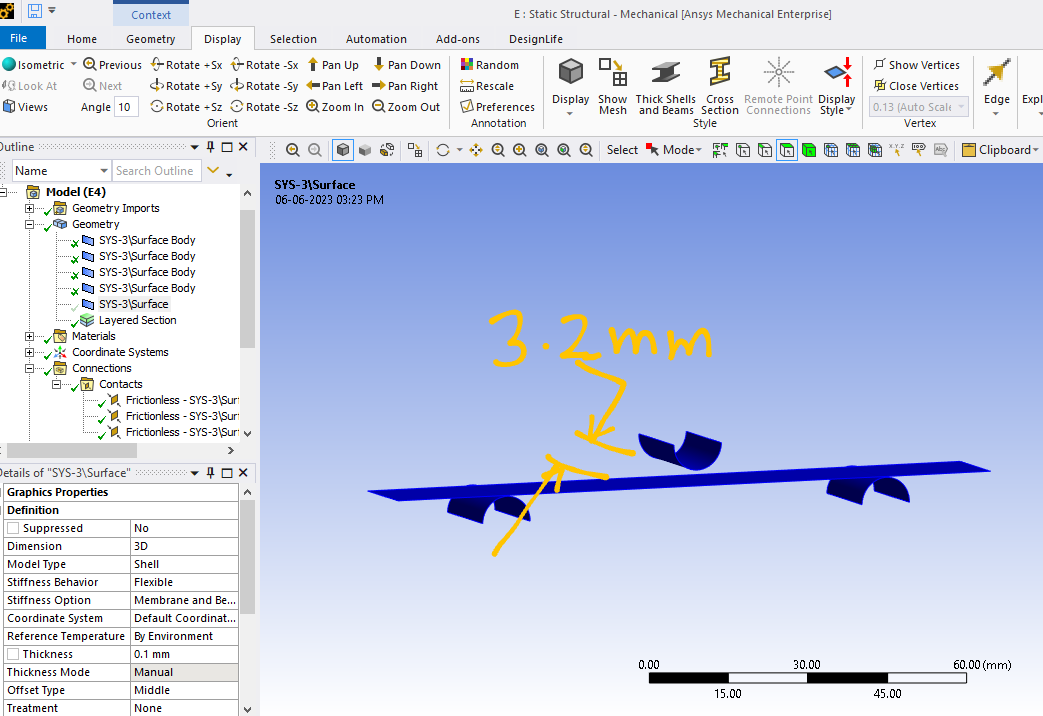Toggle the Suppressed checkbox
The width and height of the screenshot is (1043, 716).
(13, 528)
